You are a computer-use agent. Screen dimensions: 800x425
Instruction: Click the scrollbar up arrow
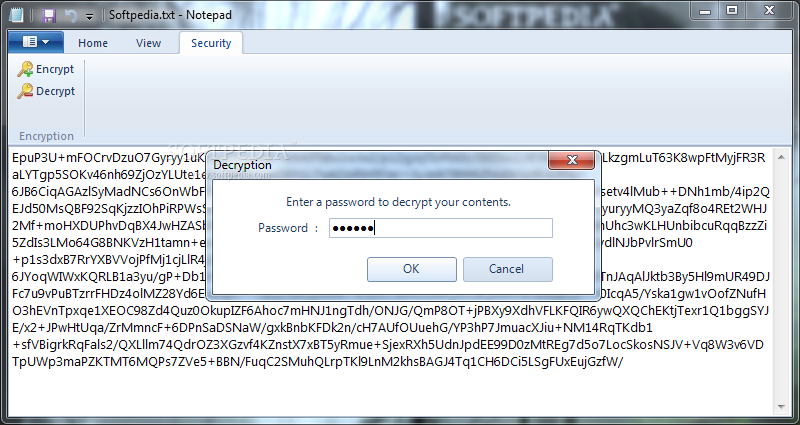[x=782, y=157]
